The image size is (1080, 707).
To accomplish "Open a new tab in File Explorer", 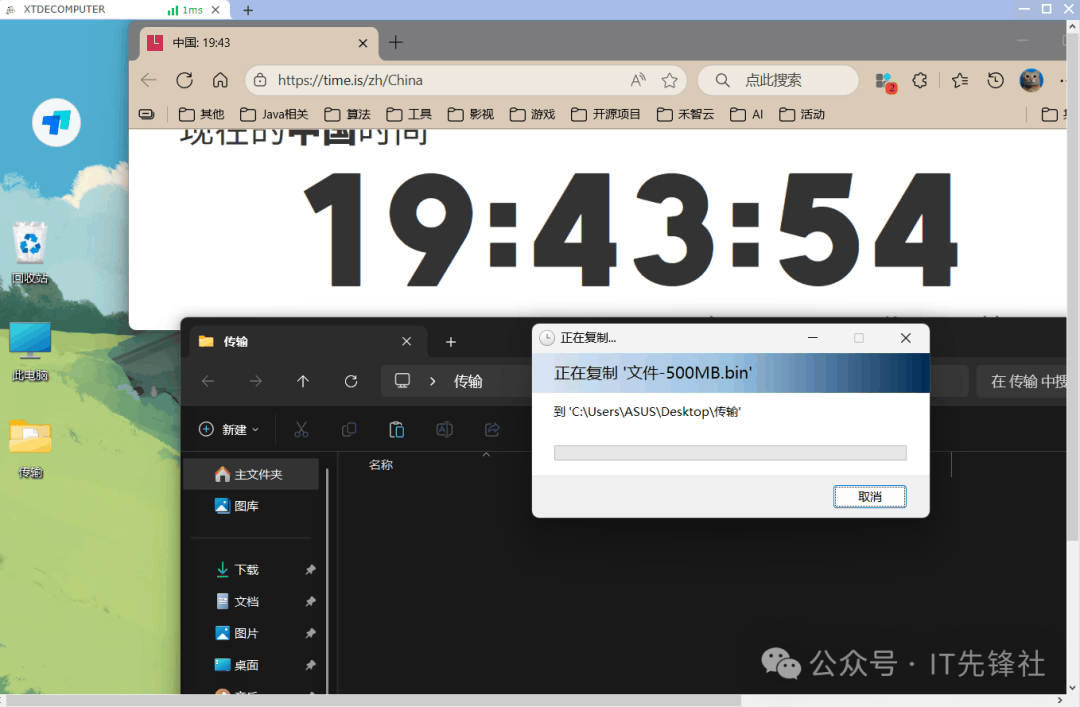I will pyautogui.click(x=450, y=342).
